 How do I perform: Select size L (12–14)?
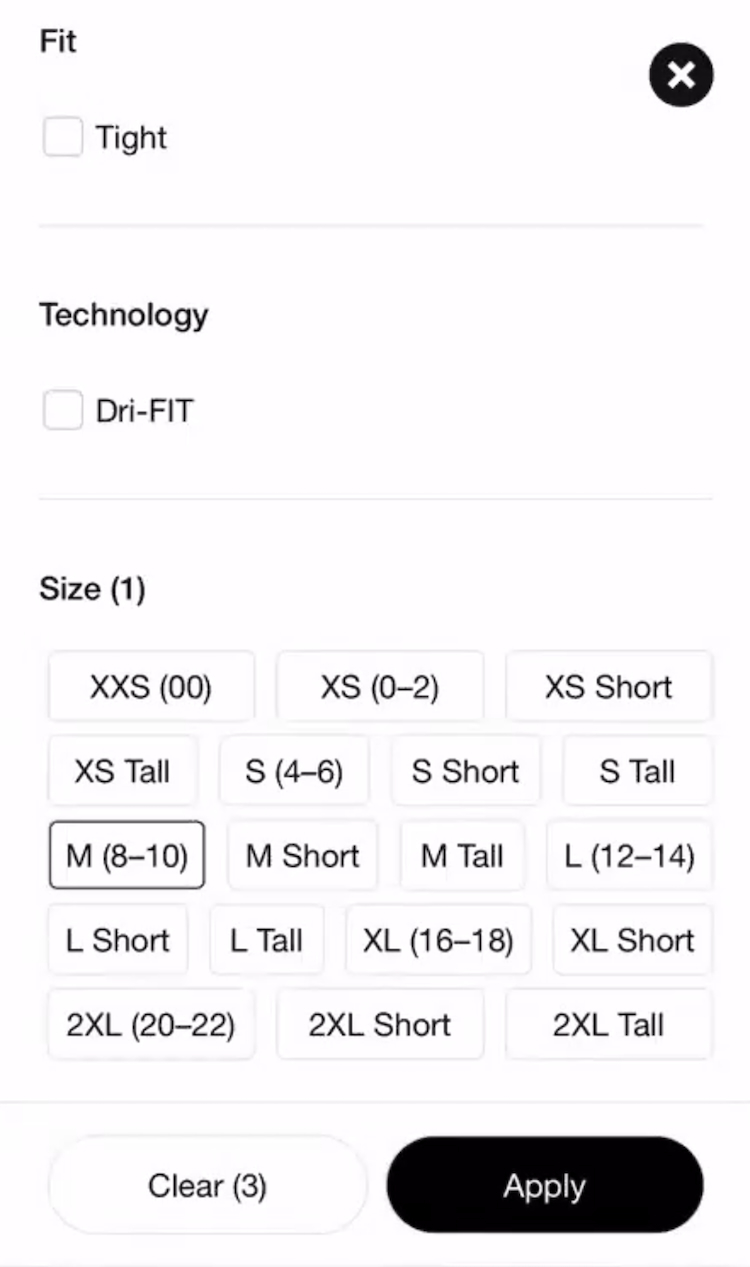point(629,856)
